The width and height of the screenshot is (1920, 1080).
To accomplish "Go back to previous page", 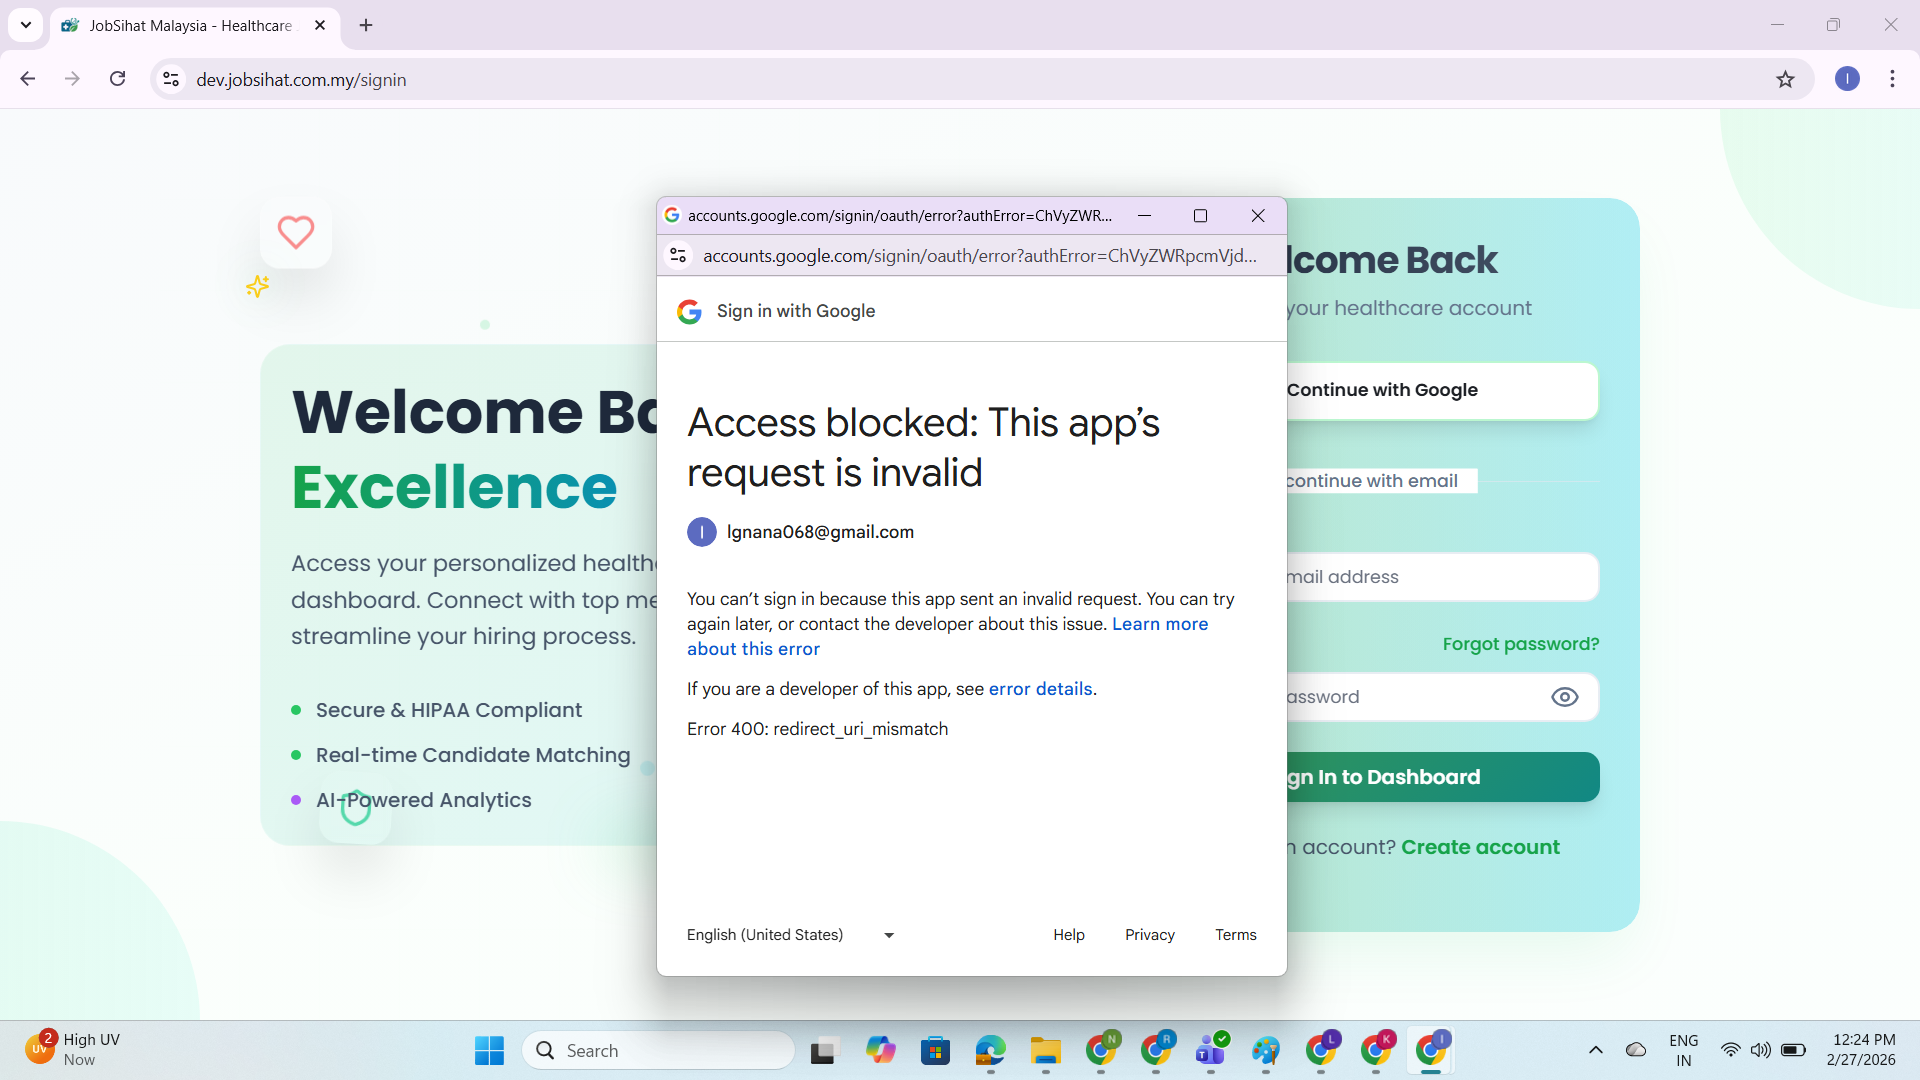I will (x=27, y=79).
